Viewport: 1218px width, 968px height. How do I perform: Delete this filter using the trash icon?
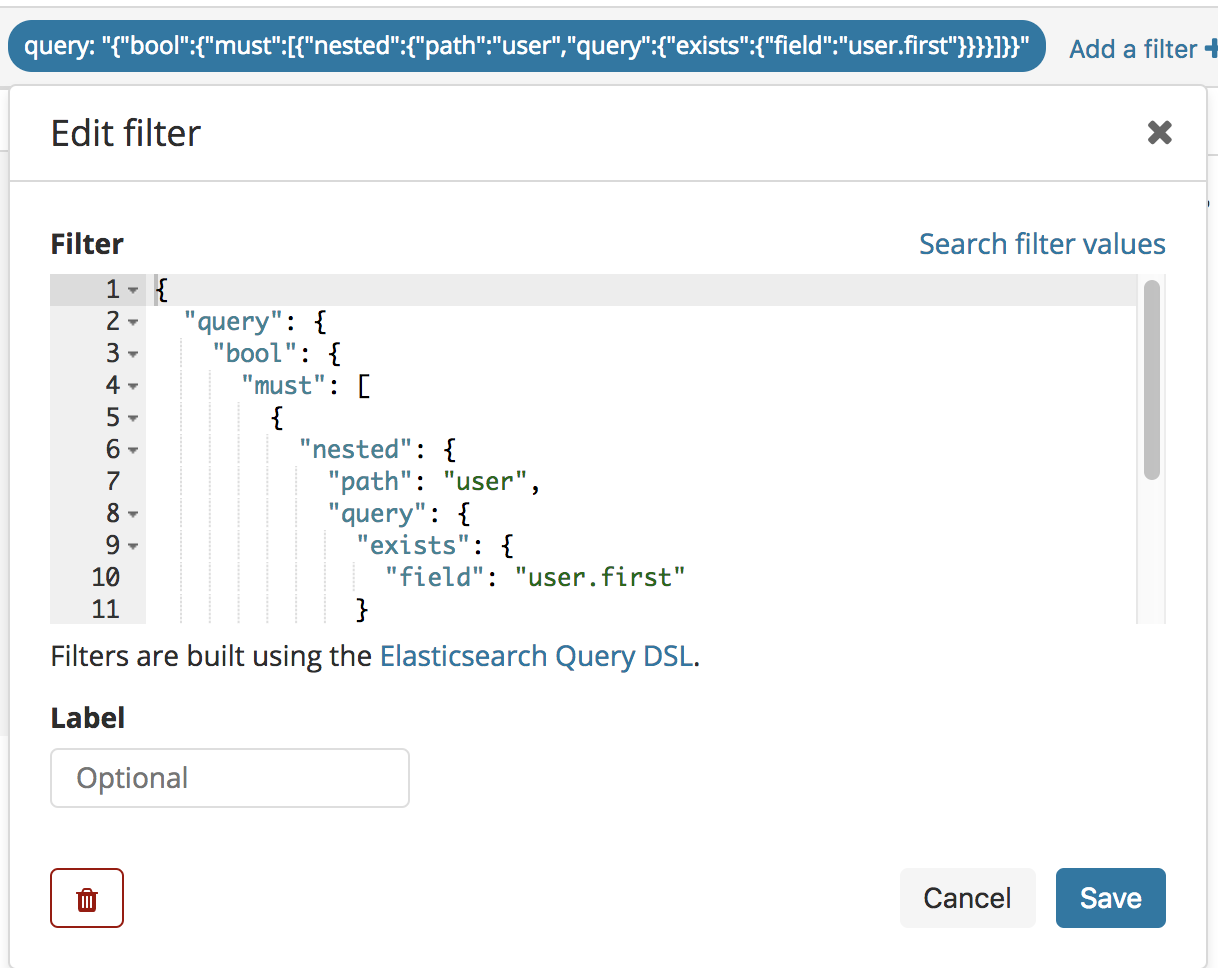87,897
